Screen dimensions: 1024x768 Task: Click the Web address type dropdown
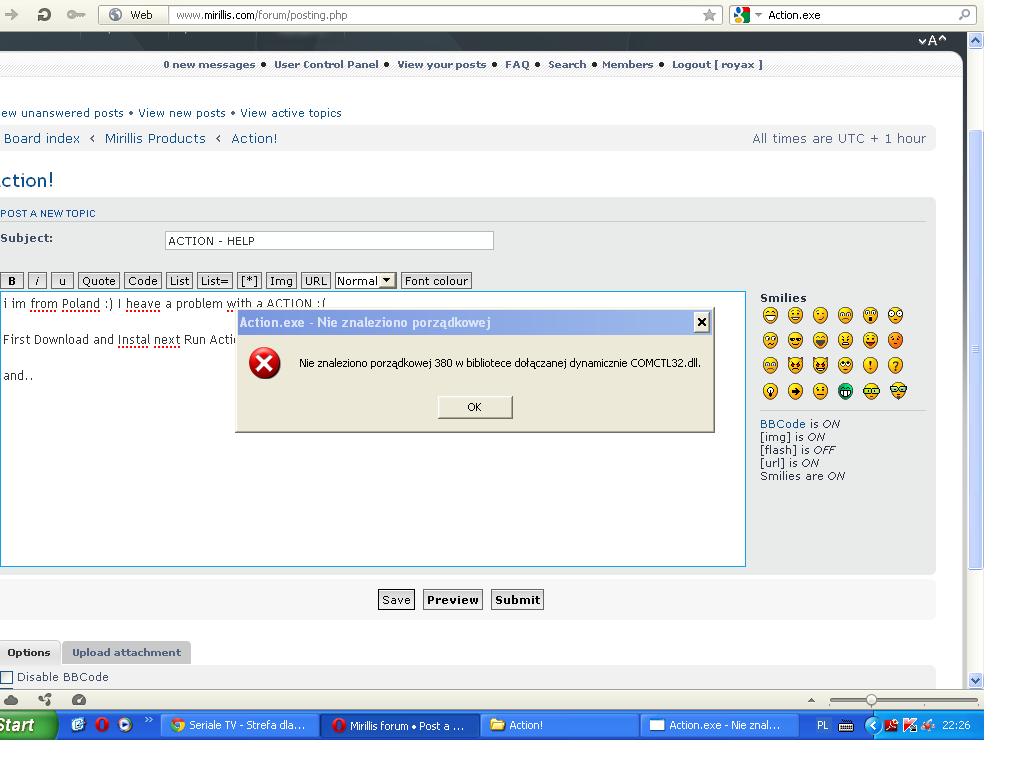[133, 15]
